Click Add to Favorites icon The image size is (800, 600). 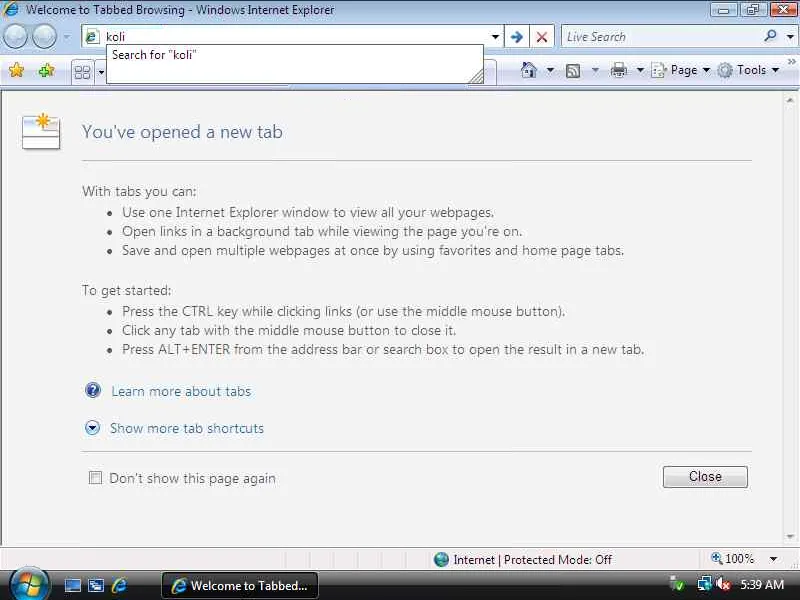click(46, 70)
